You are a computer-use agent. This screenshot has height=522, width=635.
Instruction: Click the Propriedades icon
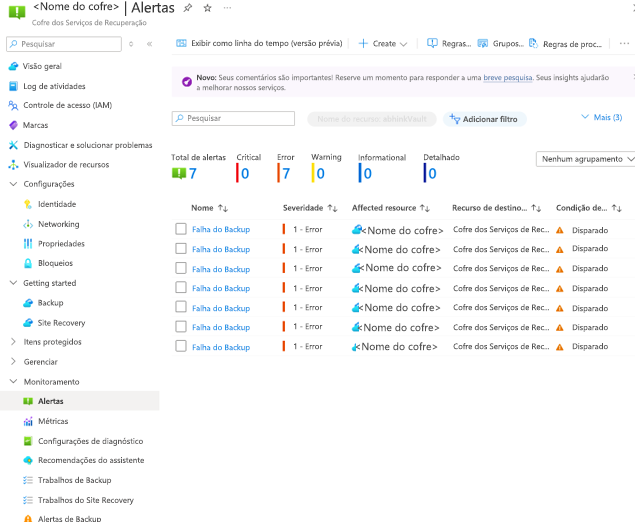click(28, 243)
